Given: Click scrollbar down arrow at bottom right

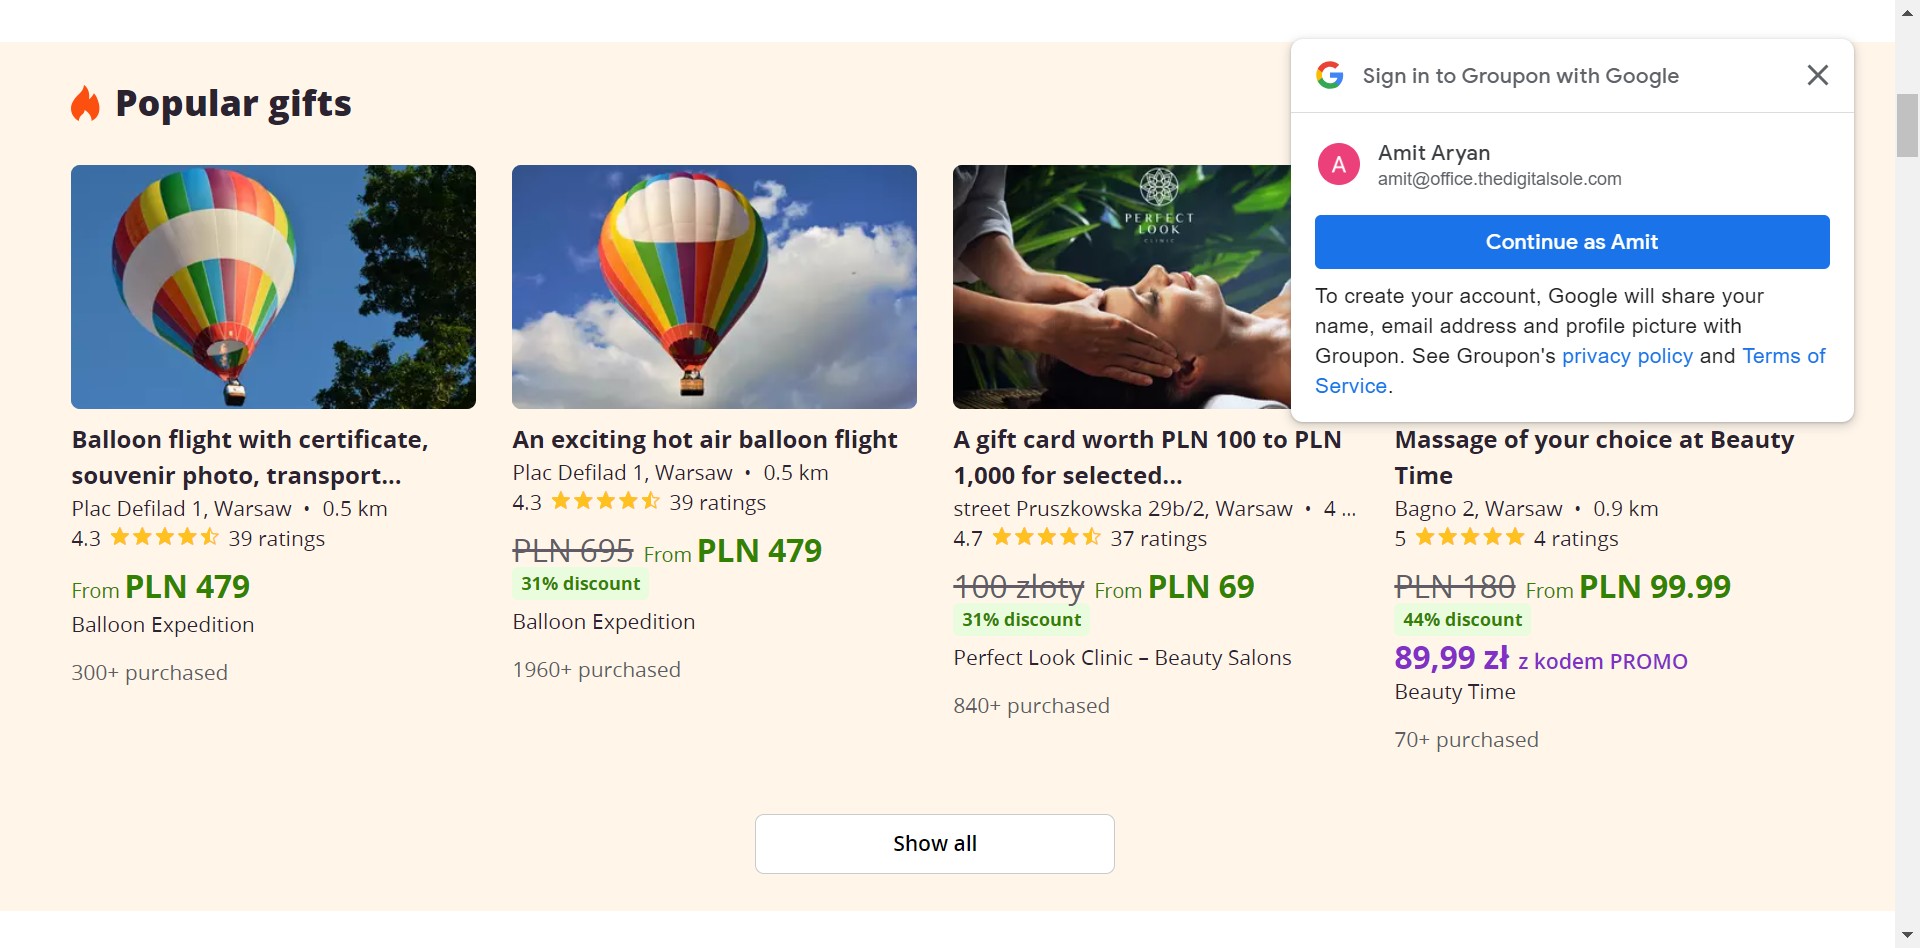Looking at the screenshot, I should (x=1907, y=936).
